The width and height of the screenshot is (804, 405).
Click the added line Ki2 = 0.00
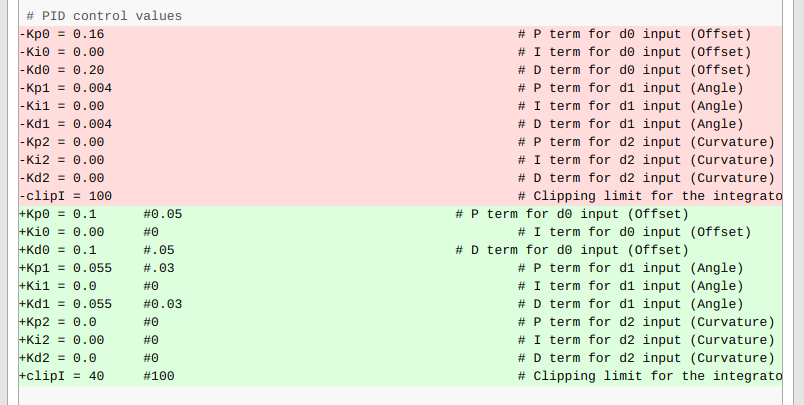pos(400,340)
